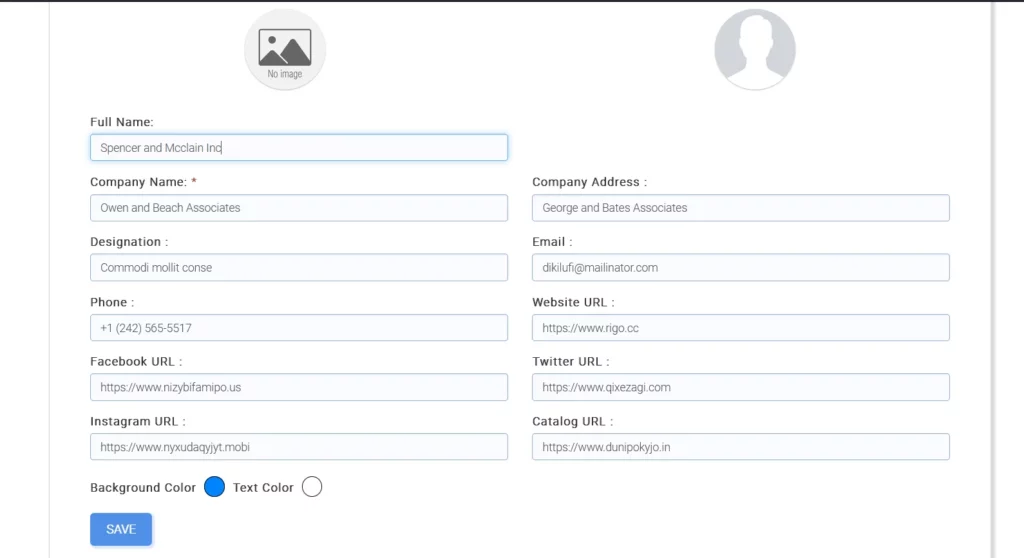Image resolution: width=1024 pixels, height=558 pixels.
Task: Focus the Full Name input field
Action: point(298,148)
